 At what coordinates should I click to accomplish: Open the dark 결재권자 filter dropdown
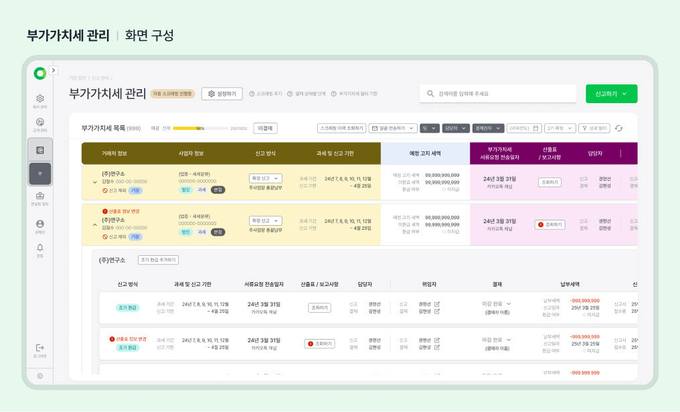(488, 128)
